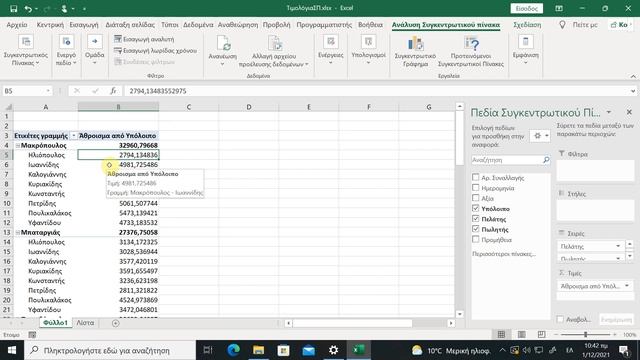This screenshot has height=360, width=640.
Task: Open the Εμφάνιση ribbon button
Action: tap(526, 51)
